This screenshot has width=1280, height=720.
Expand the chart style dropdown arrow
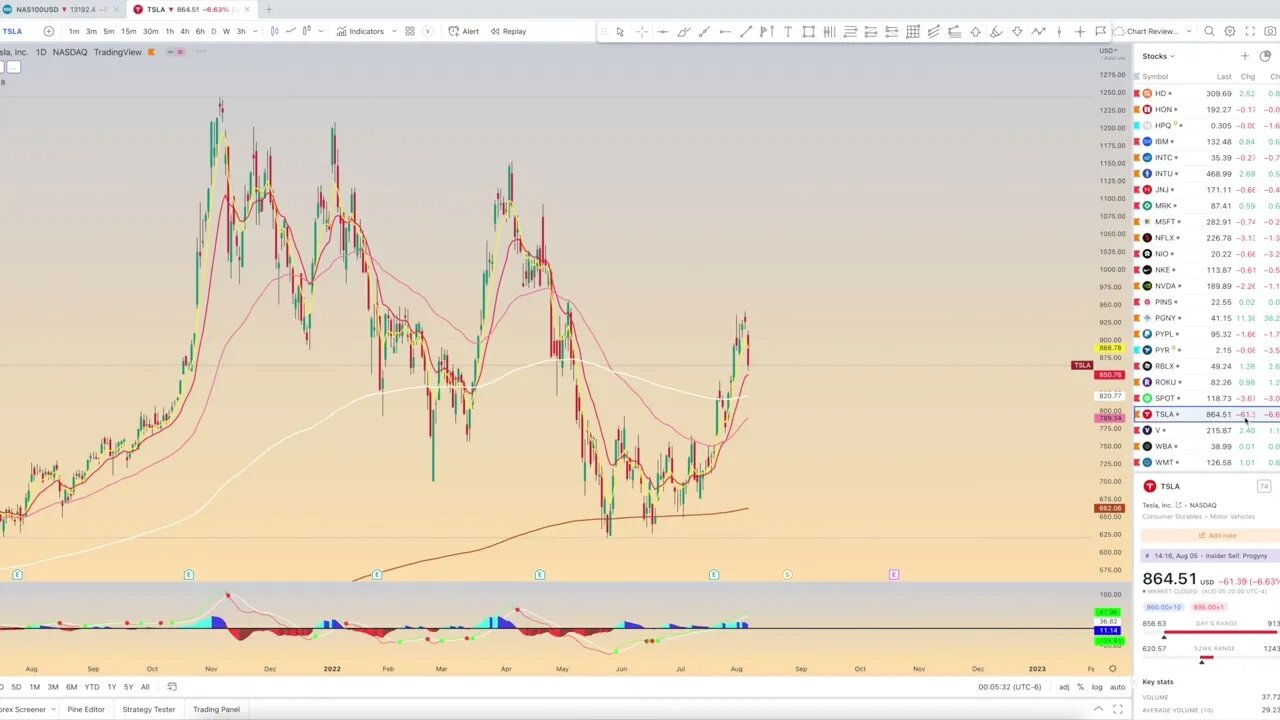tap(321, 31)
